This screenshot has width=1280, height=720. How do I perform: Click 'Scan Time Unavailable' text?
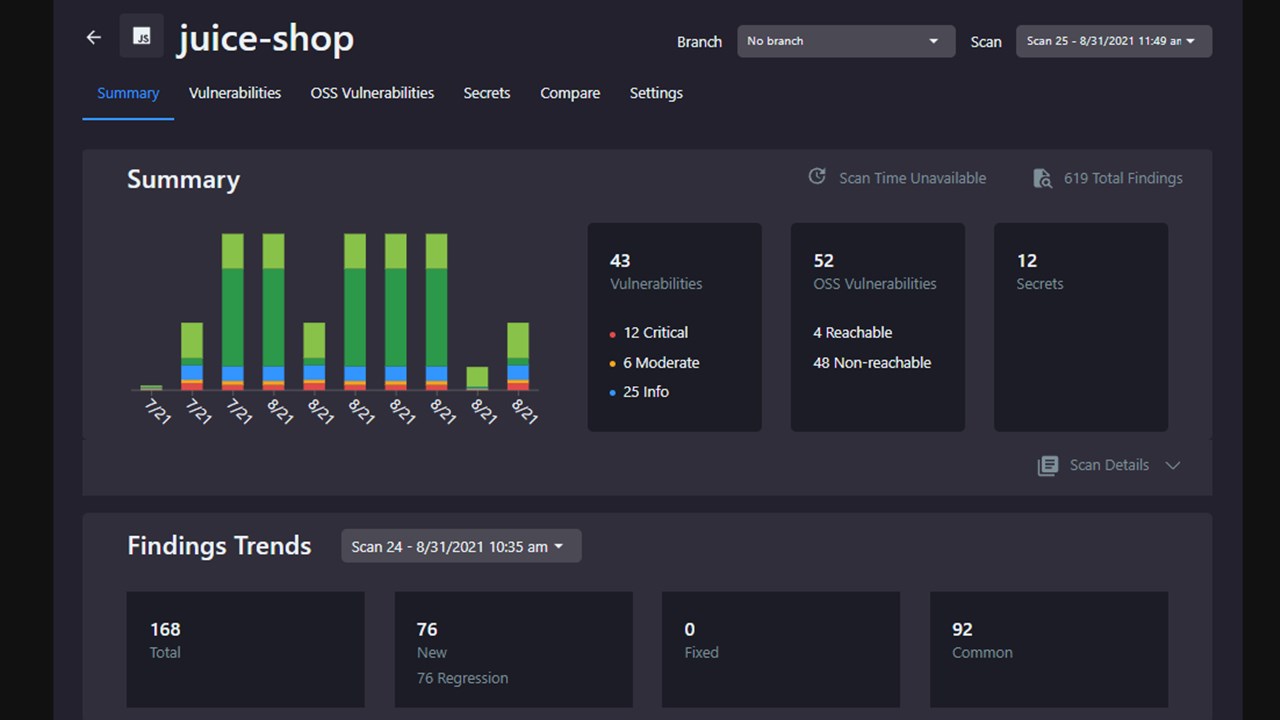click(x=912, y=178)
